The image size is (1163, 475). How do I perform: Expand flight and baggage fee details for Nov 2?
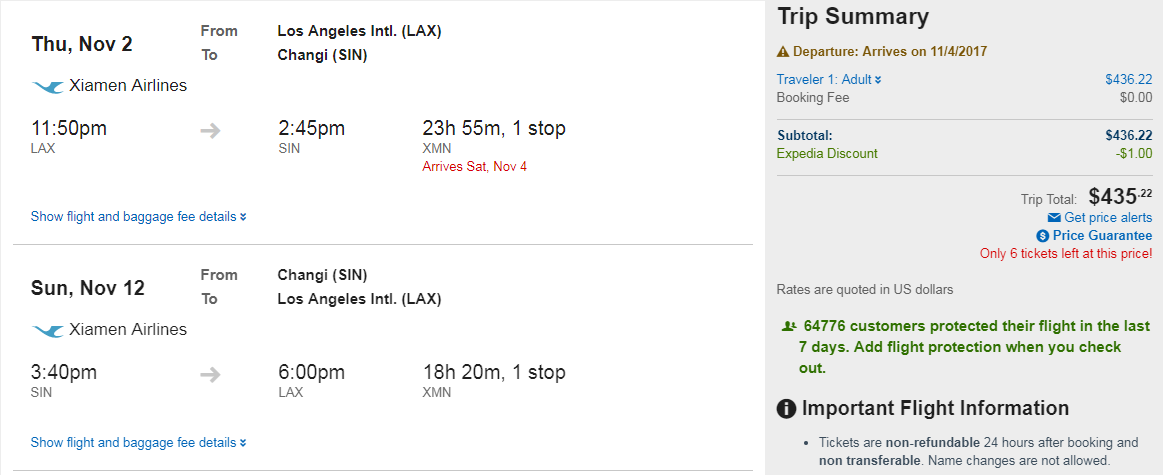point(138,217)
